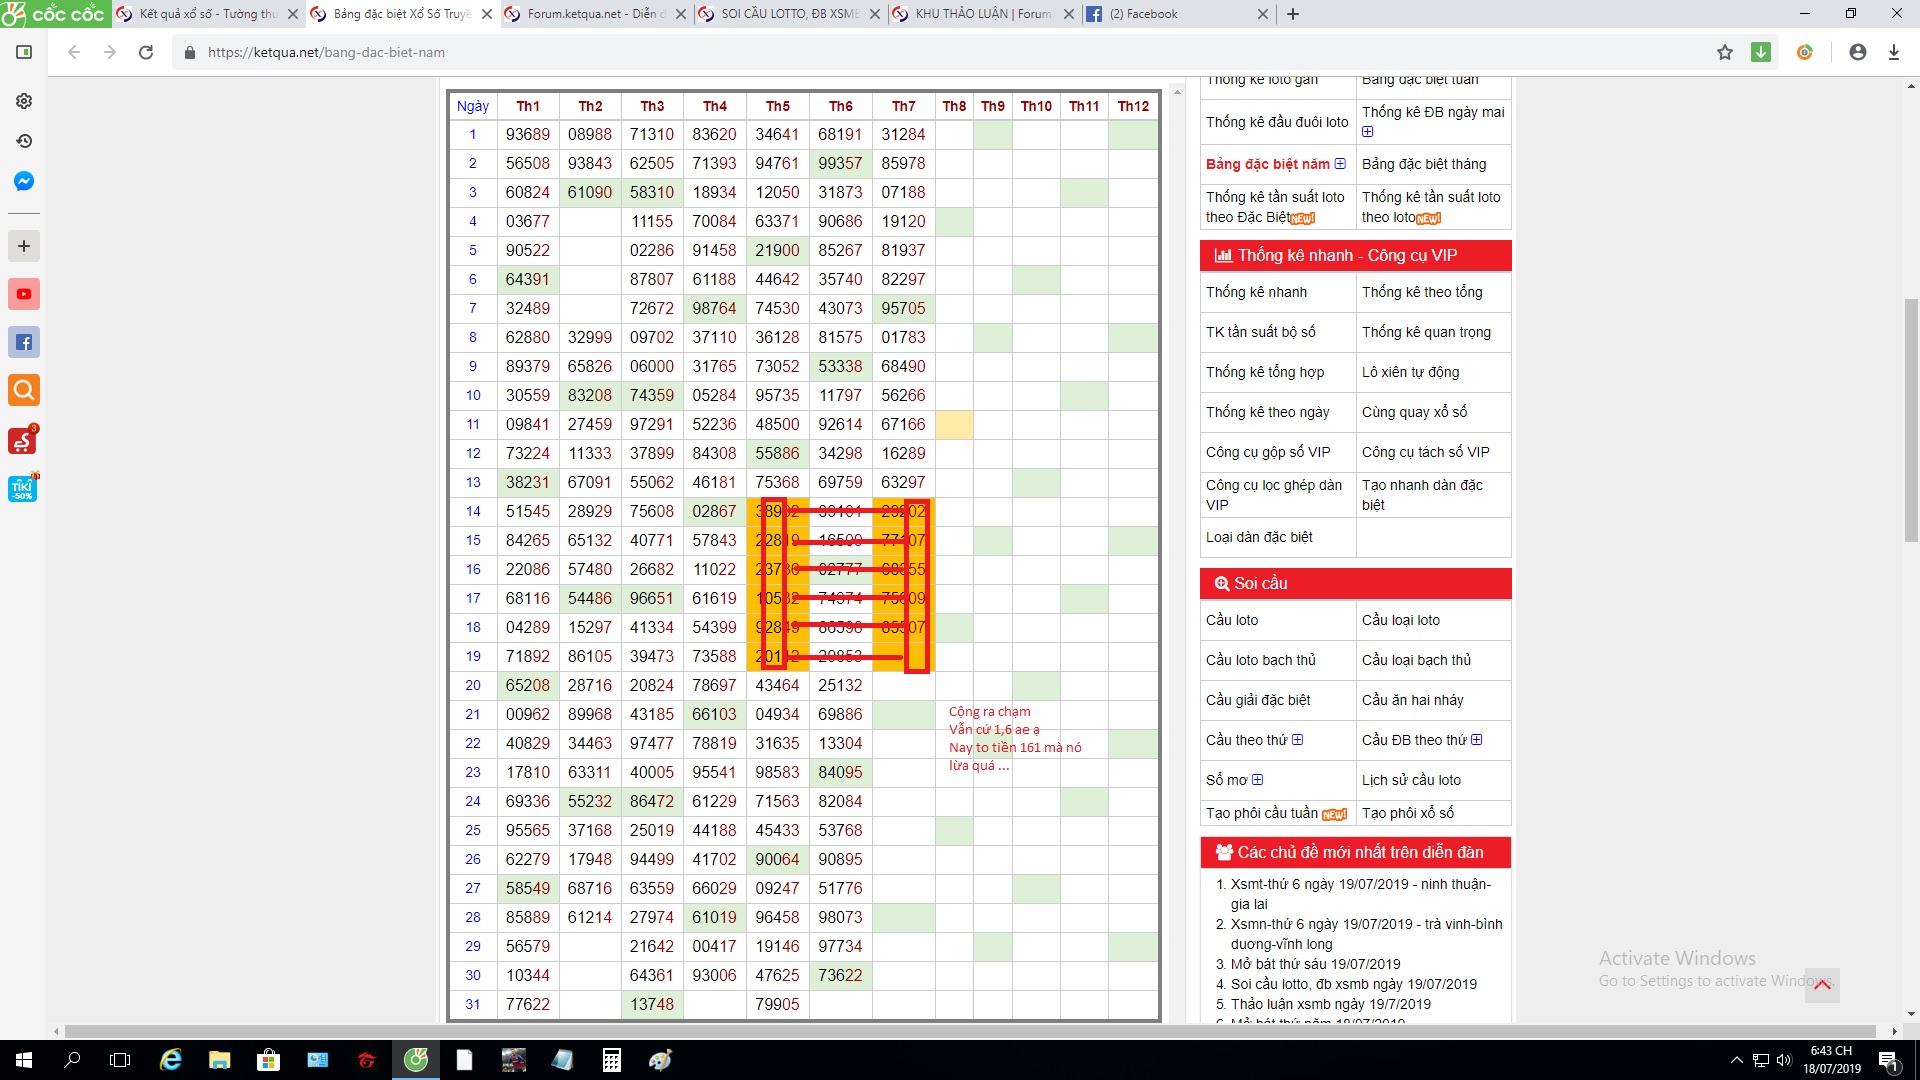Image resolution: width=1920 pixels, height=1080 pixels.
Task: Open calculator from Windows taskbar
Action: pos(611,1060)
